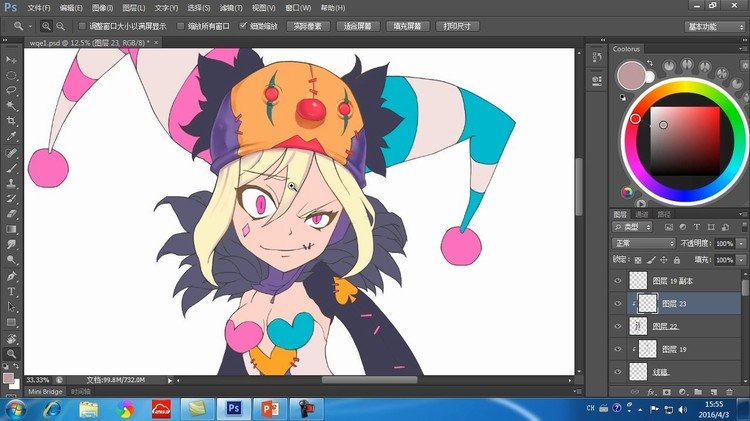Click the actual pixels button
This screenshot has height=421, width=750.
tap(308, 26)
